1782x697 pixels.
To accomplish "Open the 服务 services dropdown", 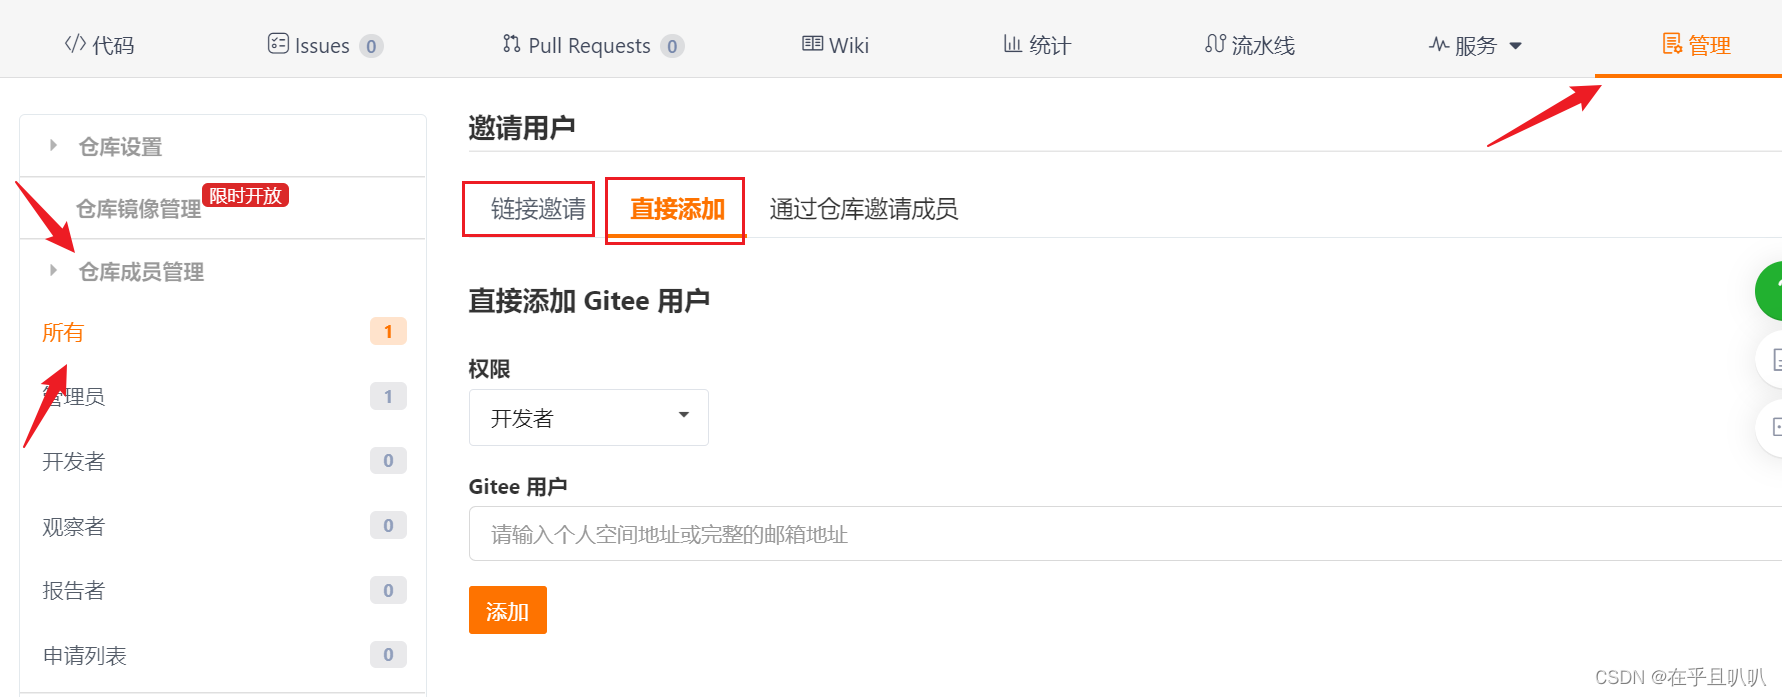I will click(x=1475, y=45).
